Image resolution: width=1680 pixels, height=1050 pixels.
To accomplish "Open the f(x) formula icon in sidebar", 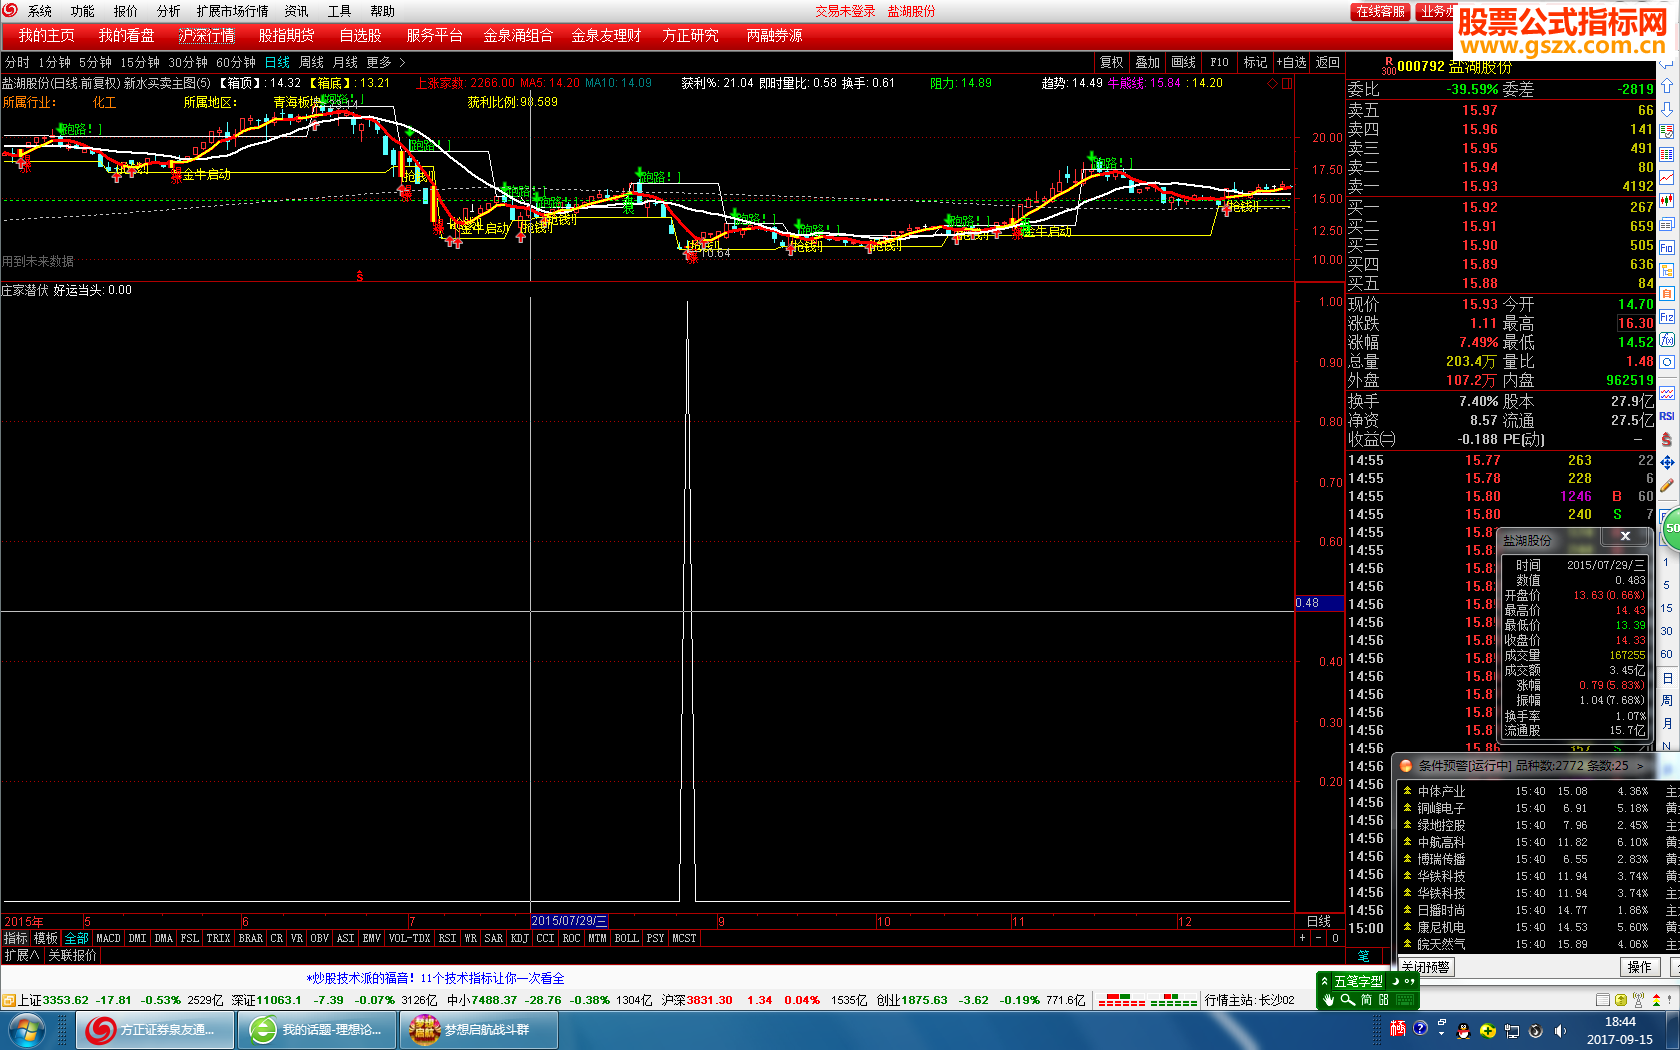I will [x=1667, y=340].
